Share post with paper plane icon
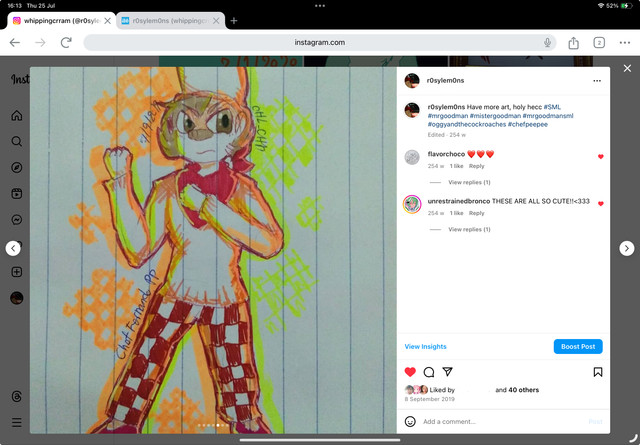This screenshot has height=445, width=640. (448, 372)
